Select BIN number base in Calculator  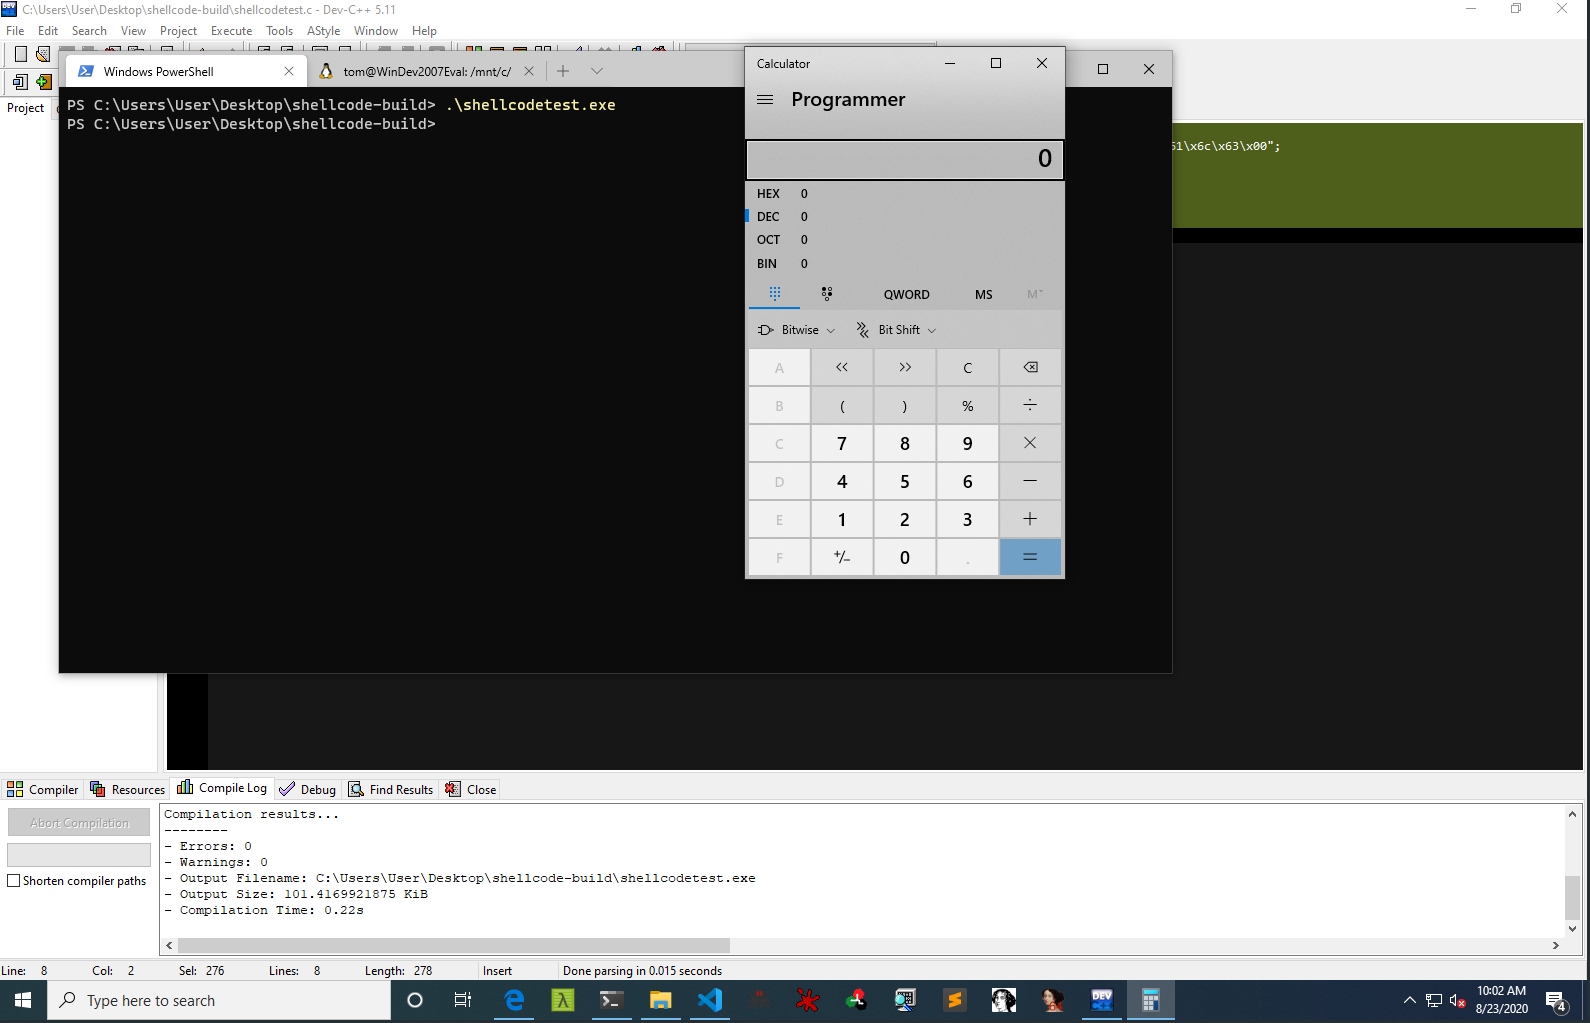point(905,264)
